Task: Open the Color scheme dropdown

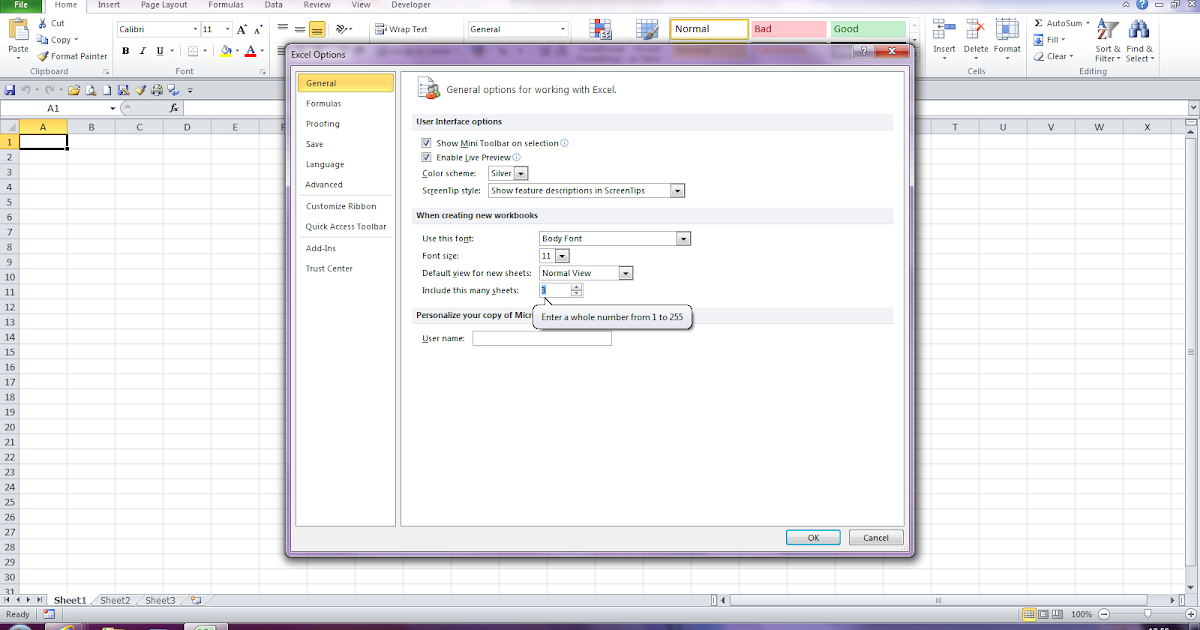Action: 520,173
